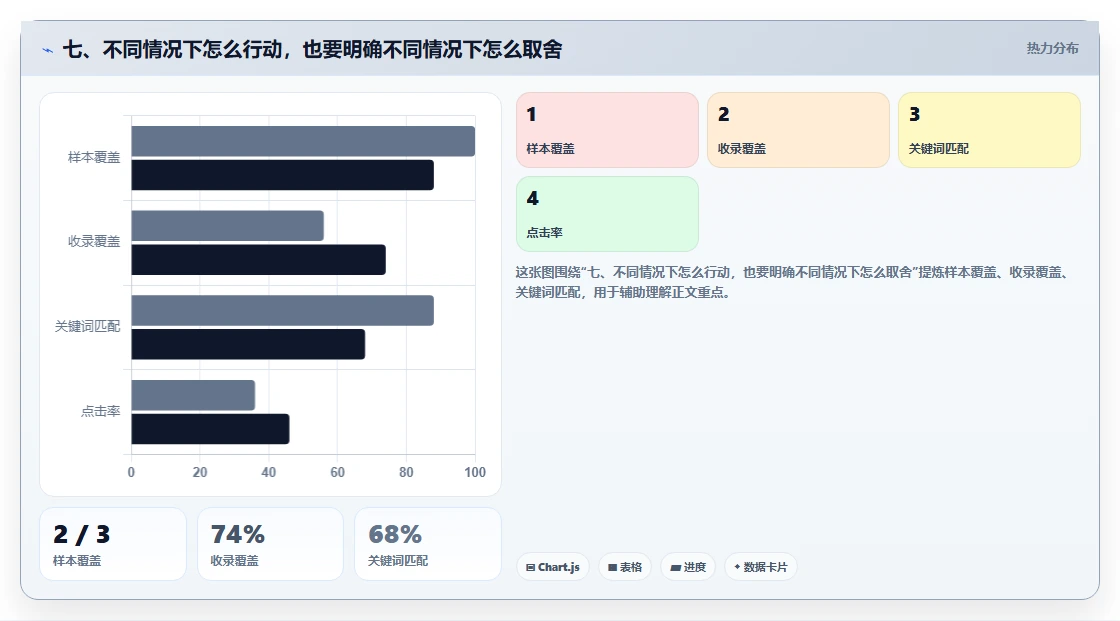
Task: Click the 进度 tag
Action: tap(688, 567)
